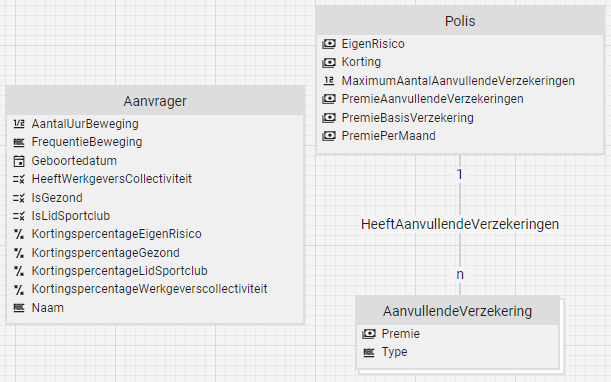The width and height of the screenshot is (611, 382).
Task: Click the boolean icon beside IsGezond
Action: 19,198
